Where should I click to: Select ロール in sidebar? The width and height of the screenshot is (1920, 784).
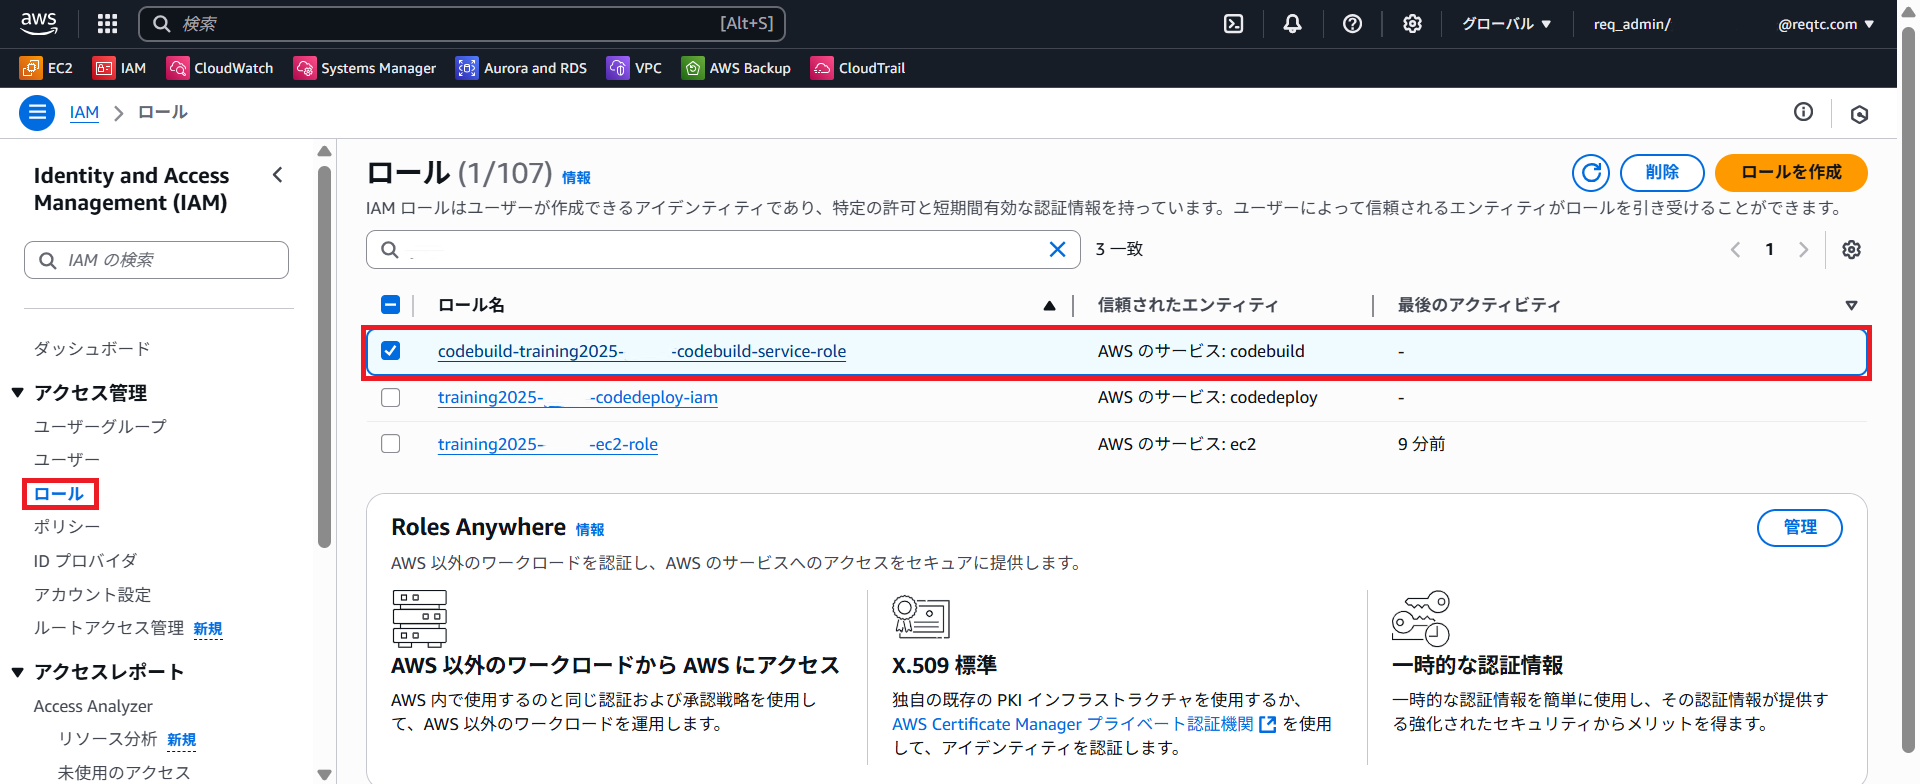(x=59, y=494)
